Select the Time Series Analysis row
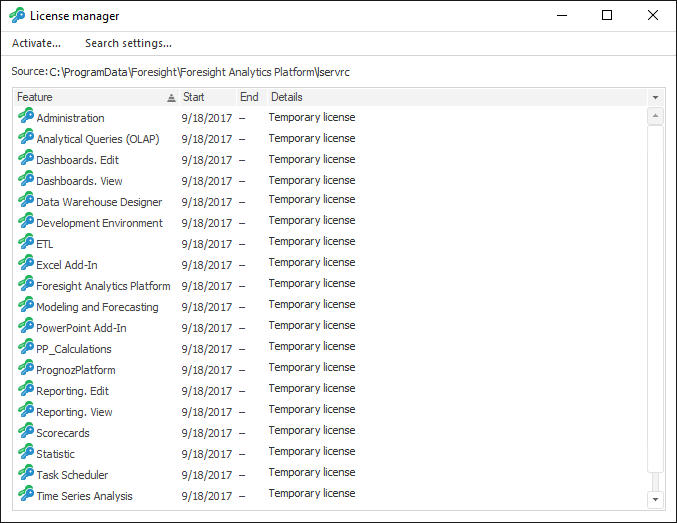 tap(84, 496)
